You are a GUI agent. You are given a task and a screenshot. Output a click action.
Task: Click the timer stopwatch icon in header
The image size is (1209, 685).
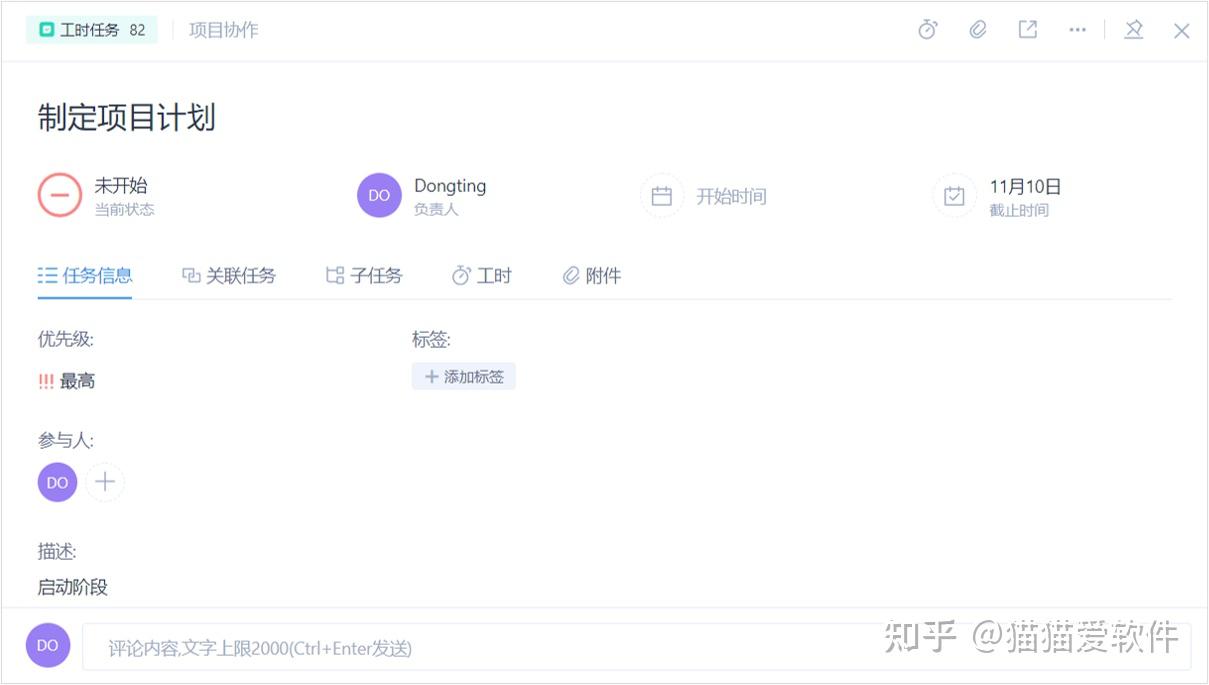tap(928, 30)
